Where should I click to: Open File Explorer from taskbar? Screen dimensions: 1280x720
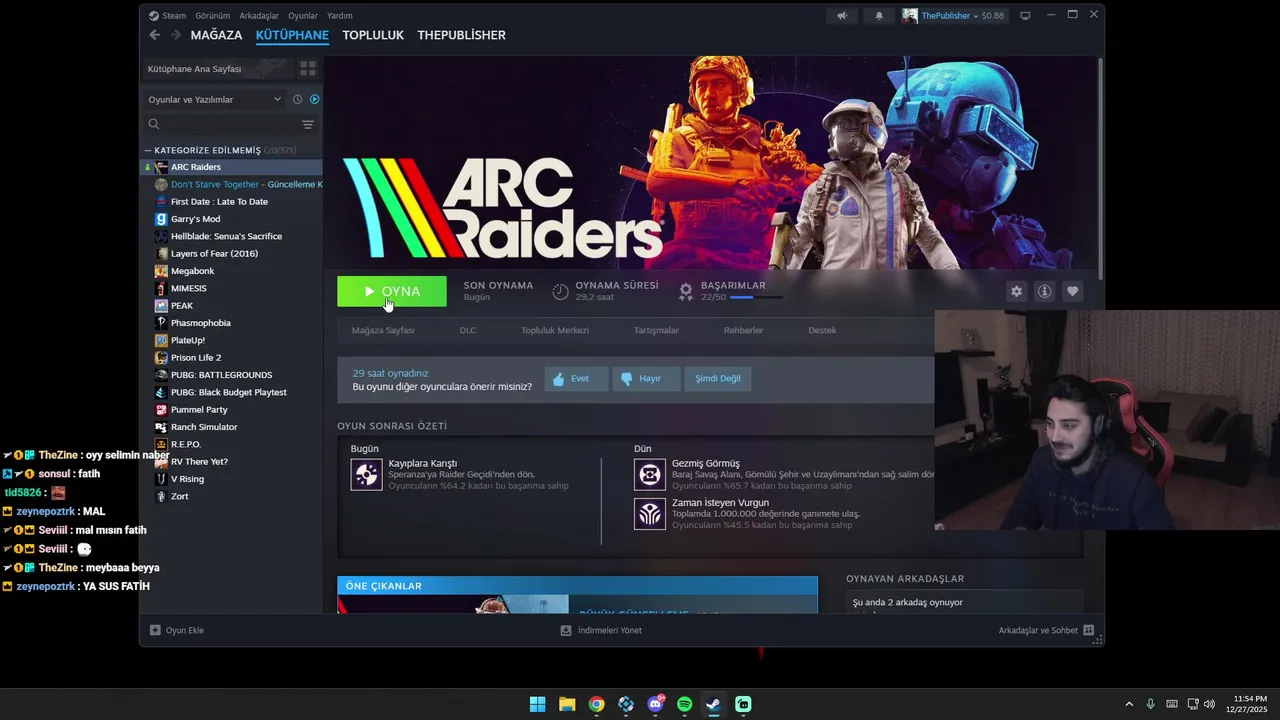tap(567, 704)
